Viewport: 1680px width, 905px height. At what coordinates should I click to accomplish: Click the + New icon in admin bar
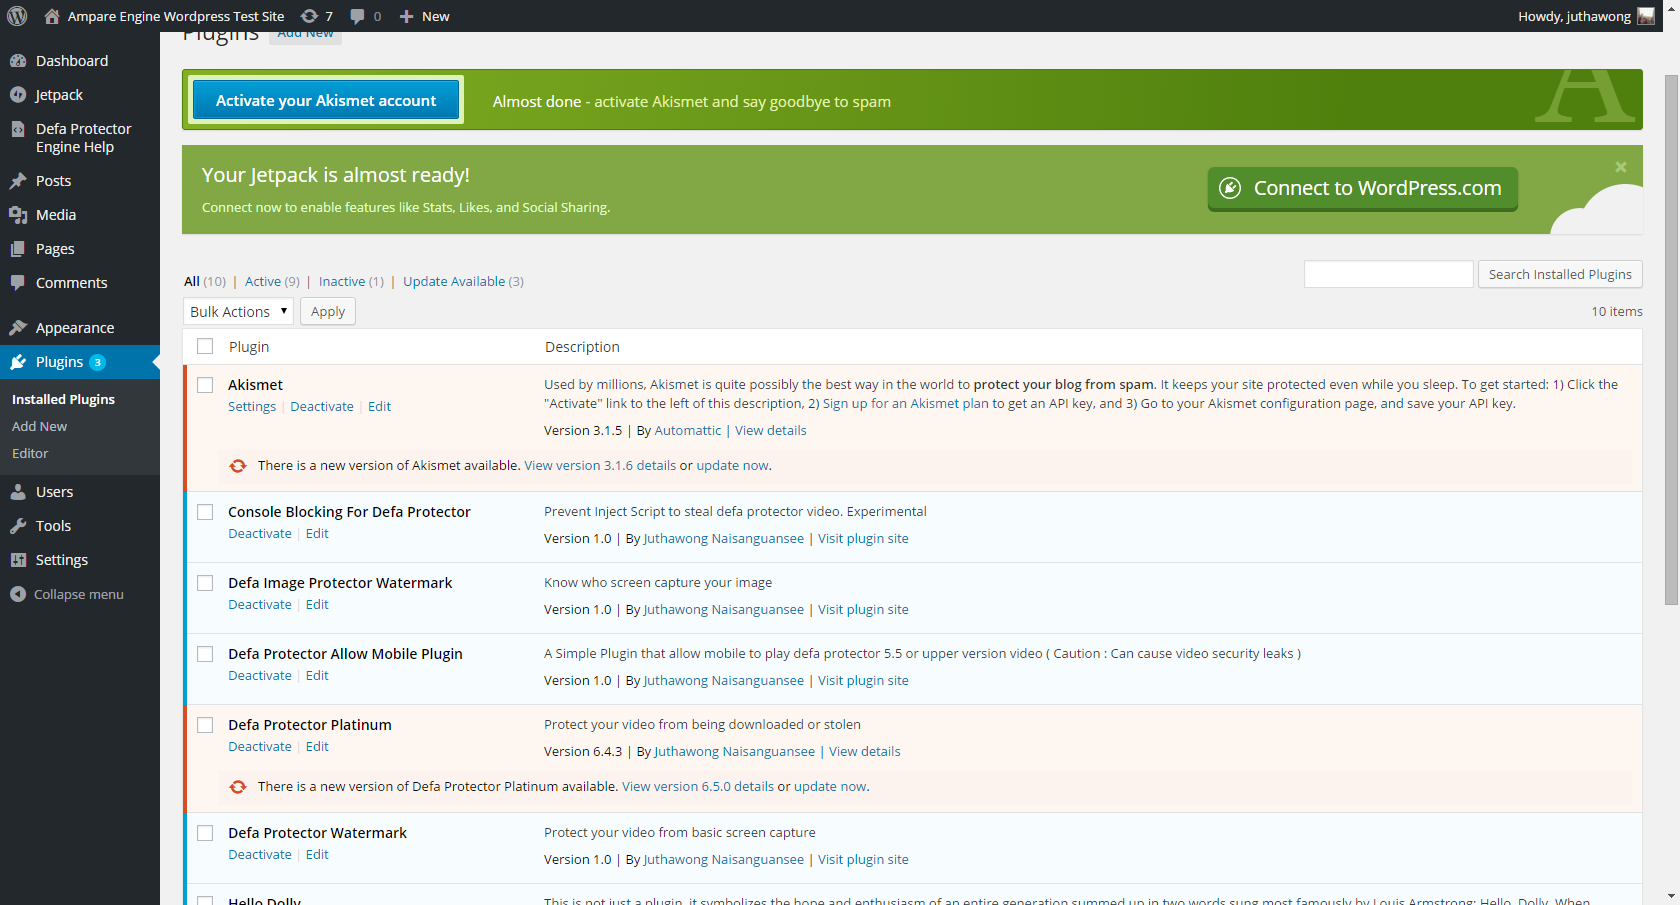[404, 16]
